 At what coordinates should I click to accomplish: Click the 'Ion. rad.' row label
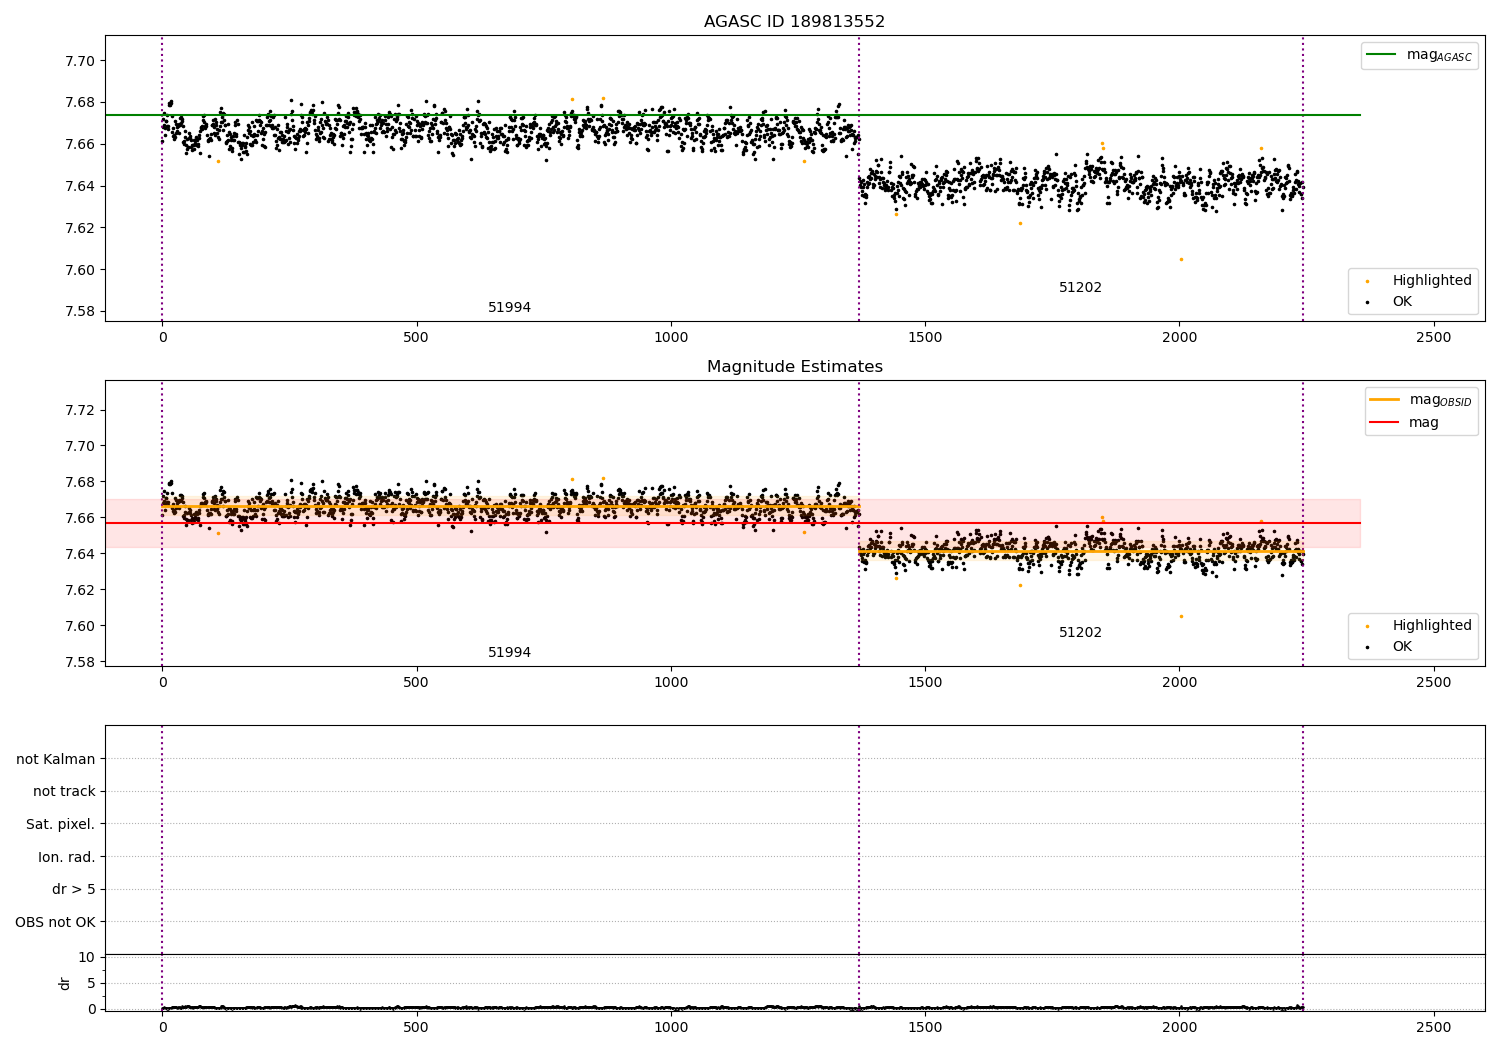pyautogui.click(x=67, y=857)
